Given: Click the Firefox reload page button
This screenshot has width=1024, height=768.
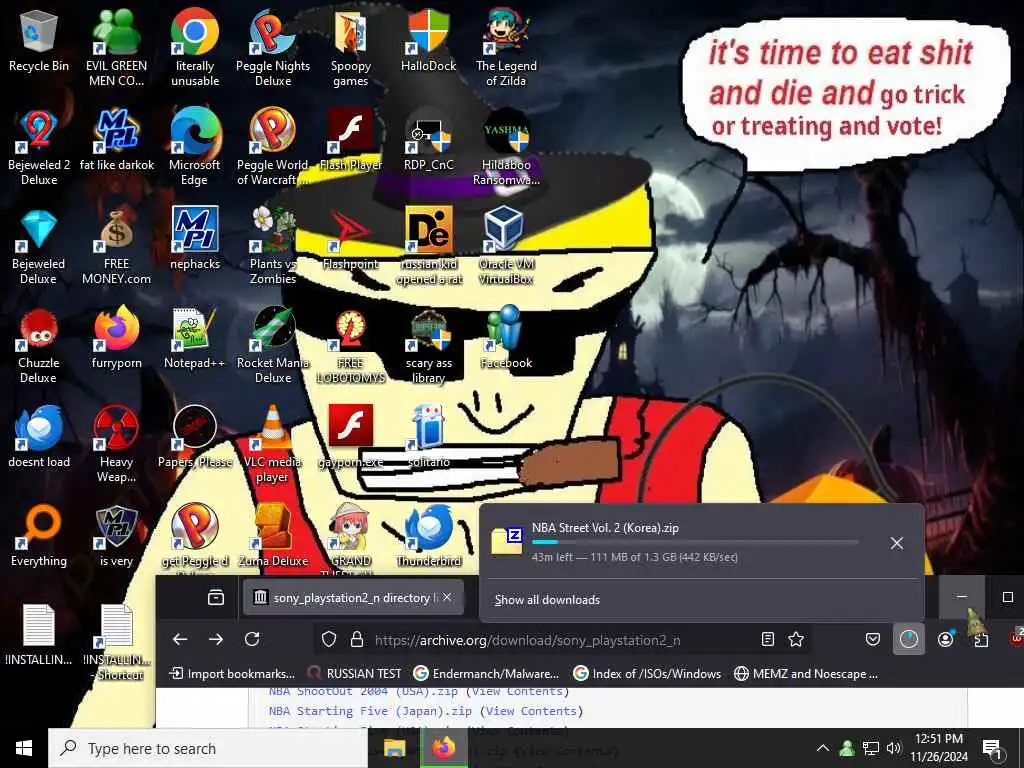Looking at the screenshot, I should (252, 639).
